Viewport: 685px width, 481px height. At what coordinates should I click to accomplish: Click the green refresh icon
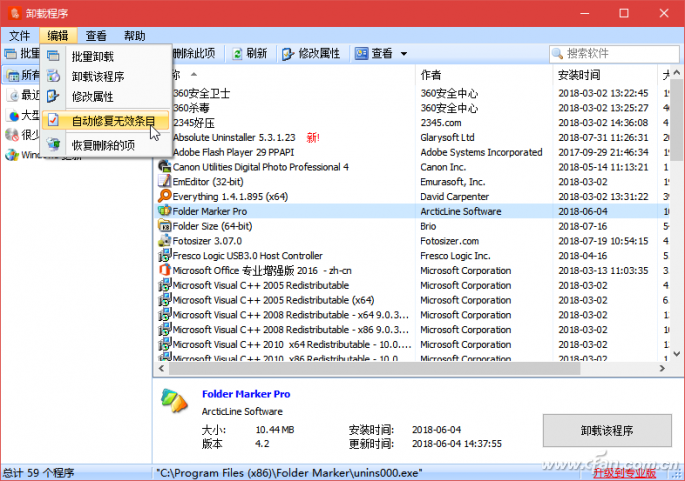(237, 54)
